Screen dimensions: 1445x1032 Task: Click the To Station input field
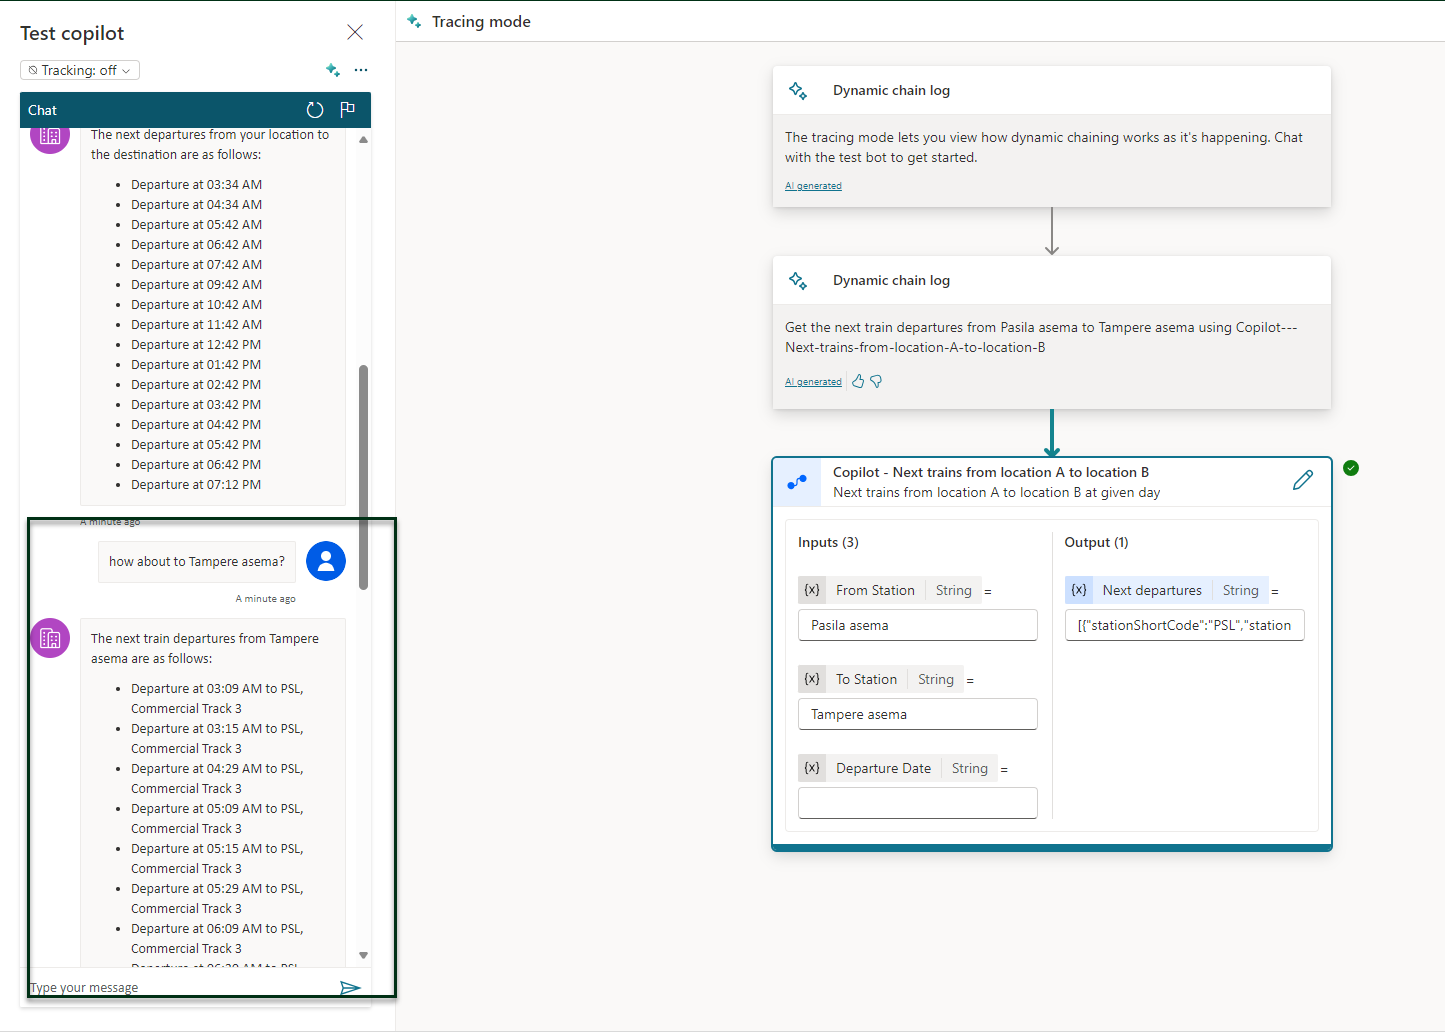[x=917, y=714]
